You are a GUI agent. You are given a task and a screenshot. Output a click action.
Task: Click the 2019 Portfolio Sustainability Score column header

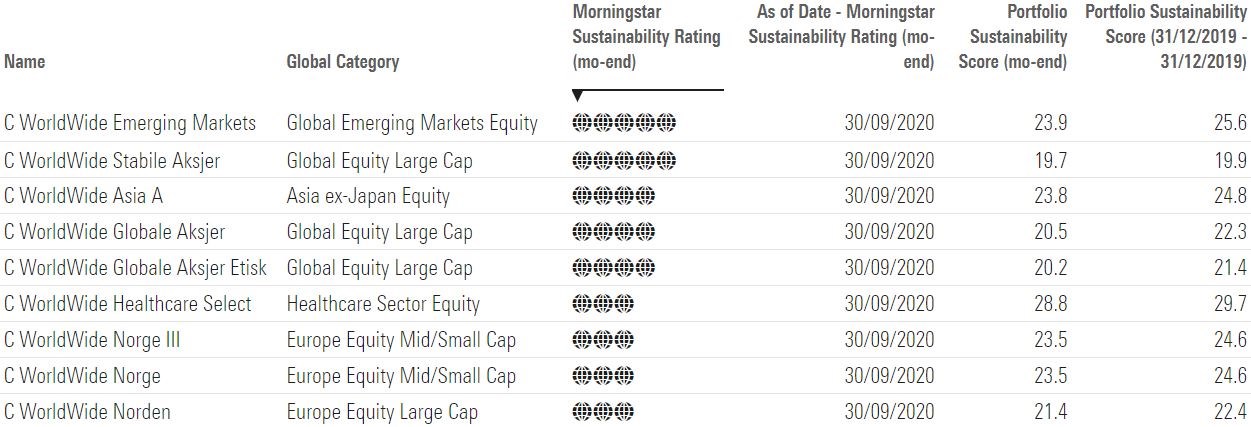[x=1165, y=37]
